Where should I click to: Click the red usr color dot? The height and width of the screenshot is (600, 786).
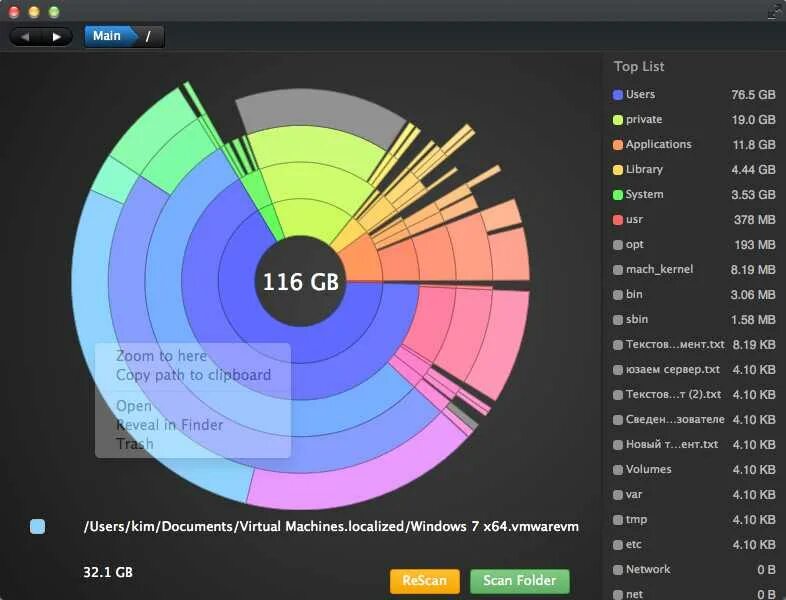[618, 220]
